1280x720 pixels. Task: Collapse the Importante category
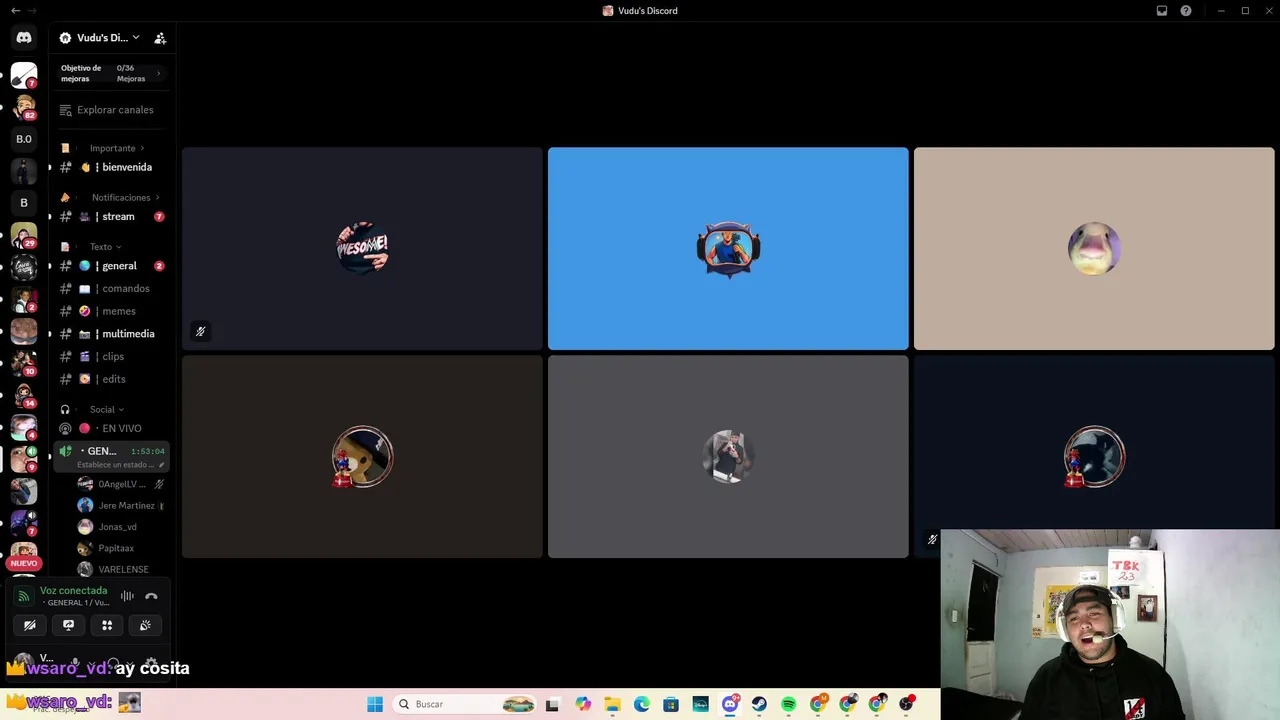(x=112, y=148)
